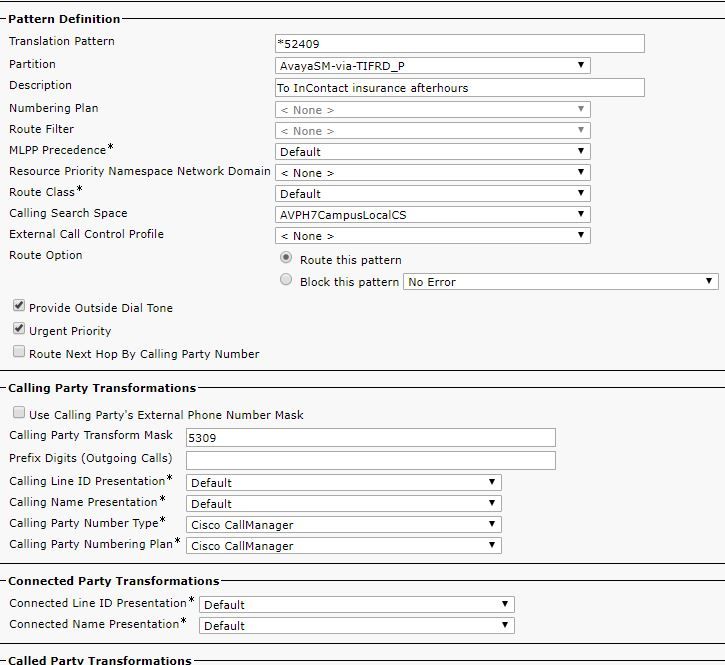725x665 pixels.
Task: Click the Calling Search Space label
Action: [x=68, y=213]
